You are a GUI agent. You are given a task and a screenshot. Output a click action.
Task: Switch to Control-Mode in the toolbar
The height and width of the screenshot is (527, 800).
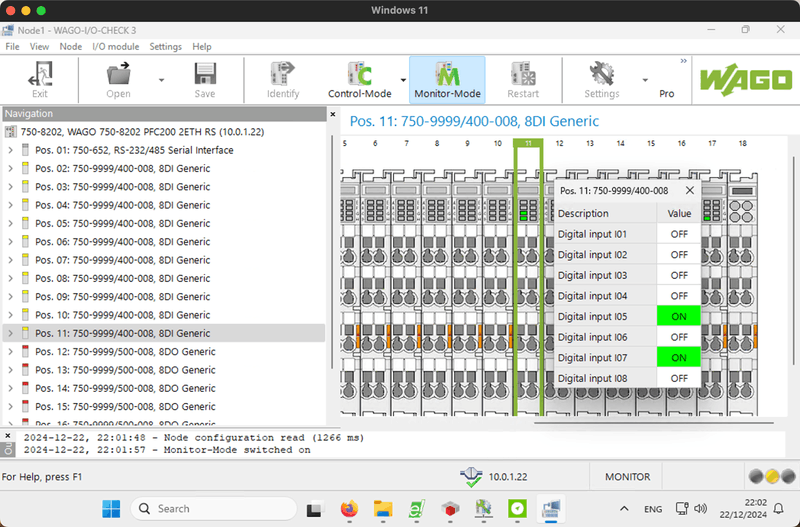(x=360, y=80)
